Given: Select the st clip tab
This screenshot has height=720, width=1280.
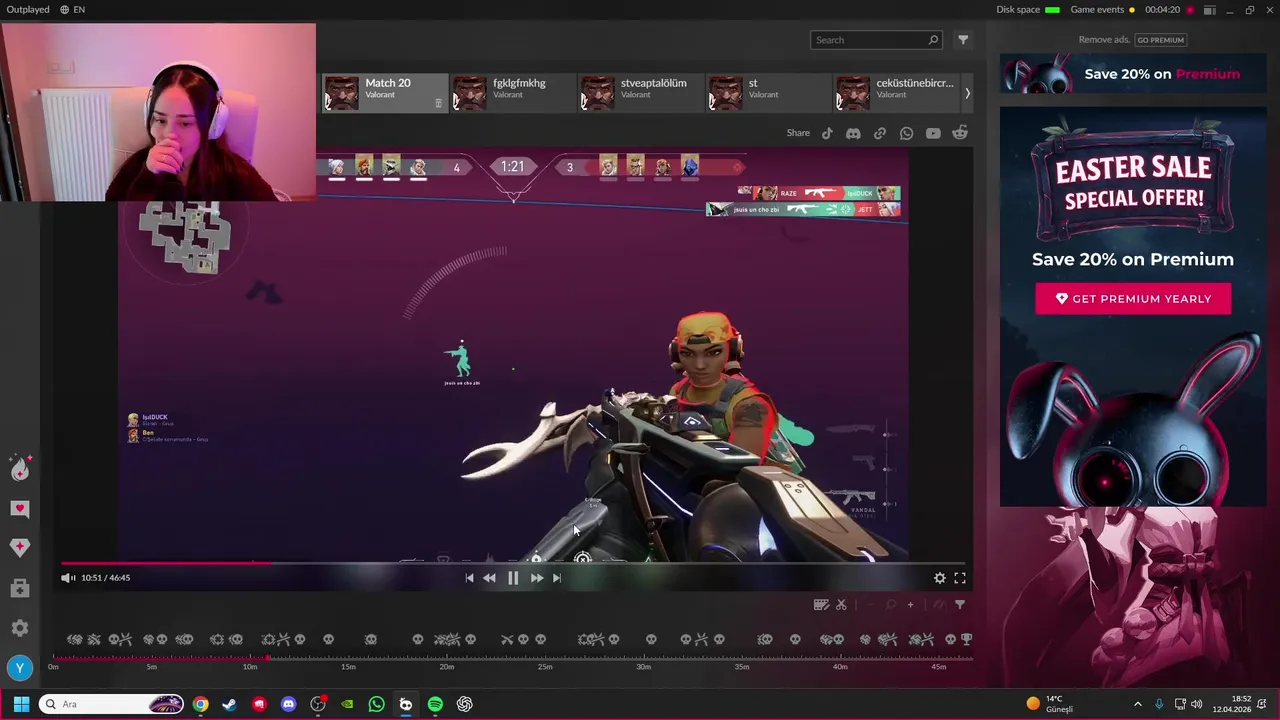Looking at the screenshot, I should (x=768, y=93).
